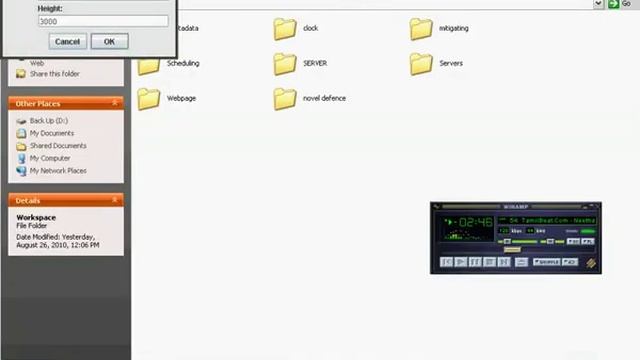Collapse the Details panel
The image size is (640, 360).
[x=115, y=200]
